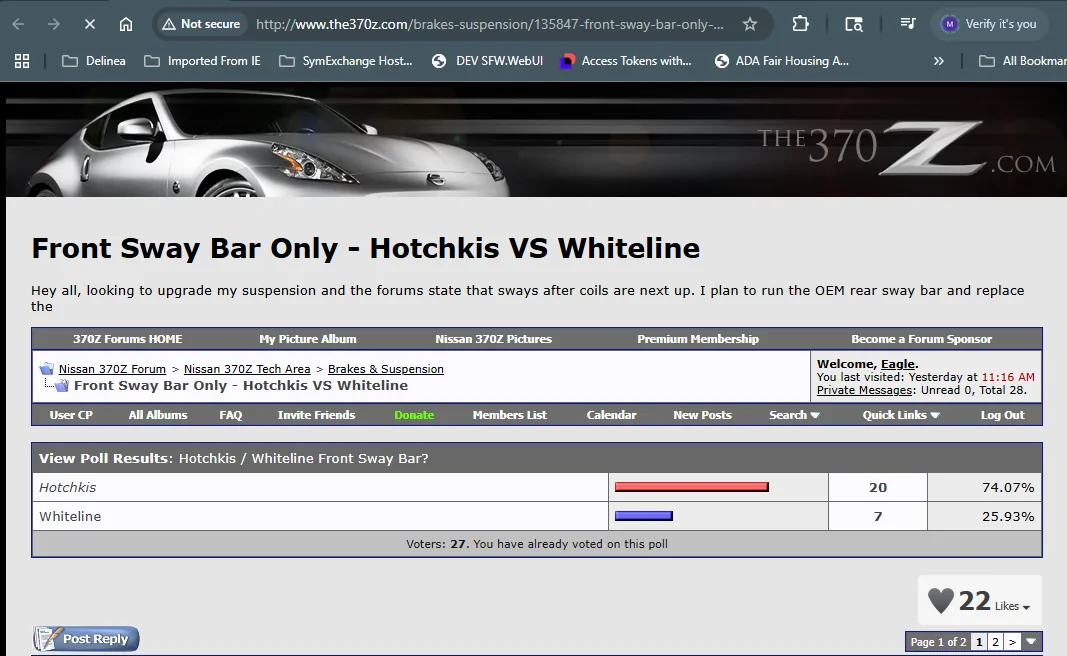
Task: Click the Hotchkis poll option text
Action: (x=67, y=487)
